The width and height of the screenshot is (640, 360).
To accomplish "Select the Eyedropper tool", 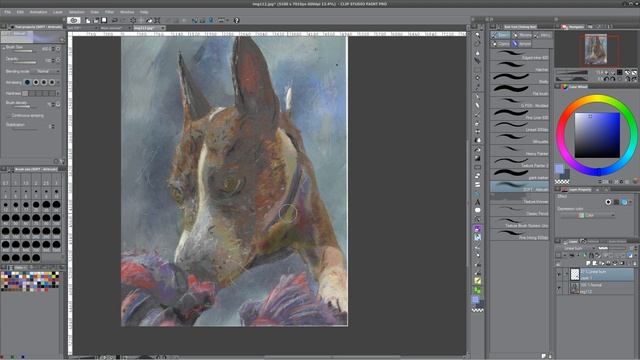I will coord(478,87).
